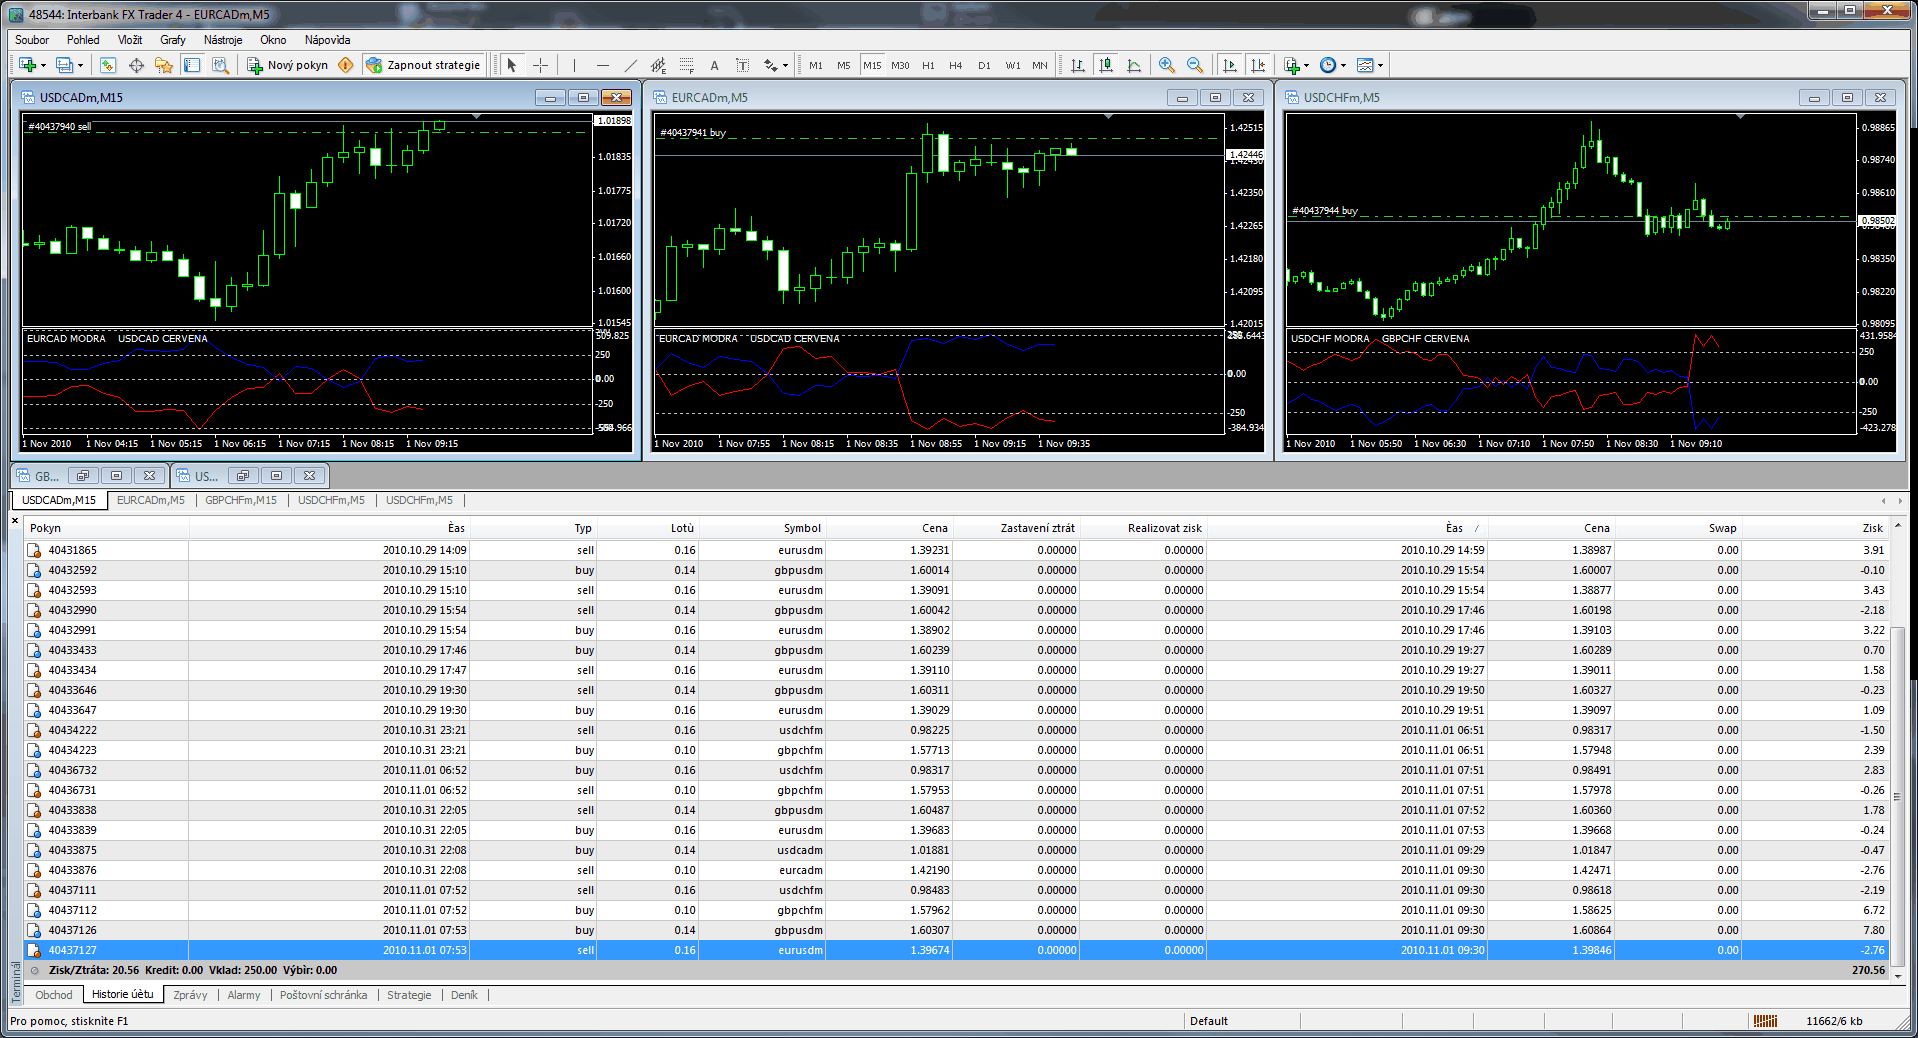Enable the H1 timeframe button
This screenshot has width=1918, height=1038.
point(928,65)
